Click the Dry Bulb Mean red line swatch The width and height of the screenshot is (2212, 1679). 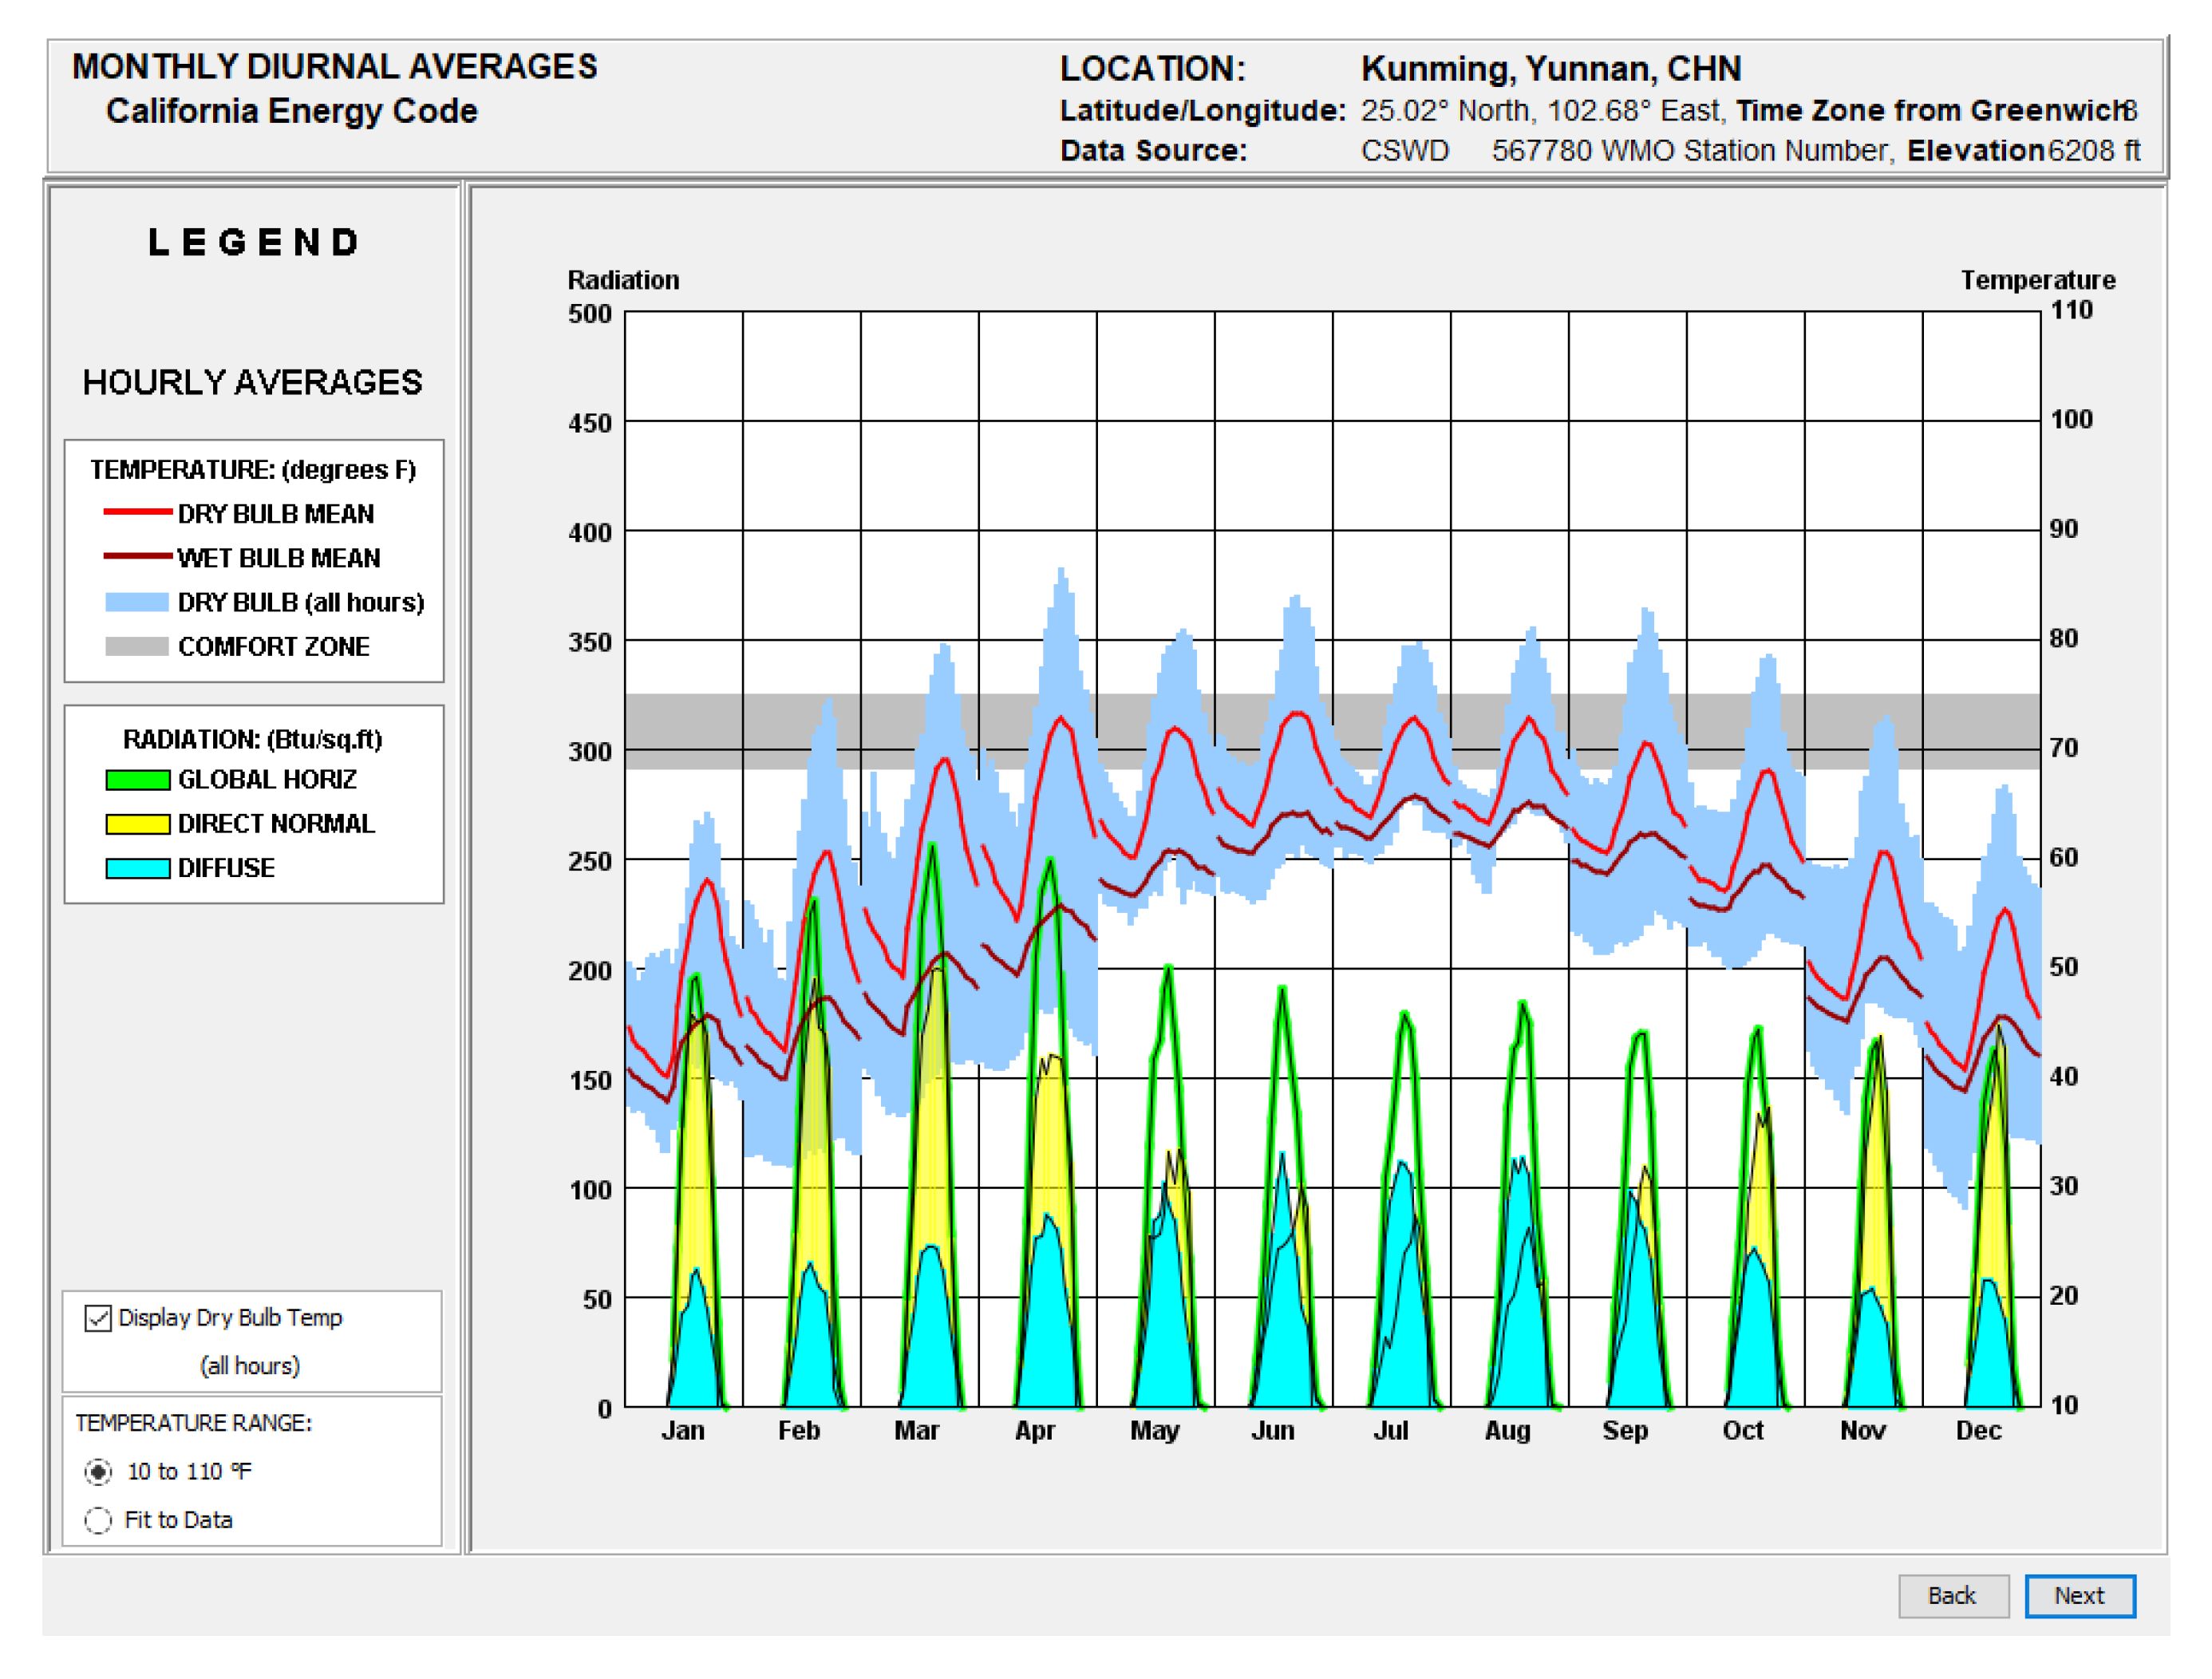point(137,512)
